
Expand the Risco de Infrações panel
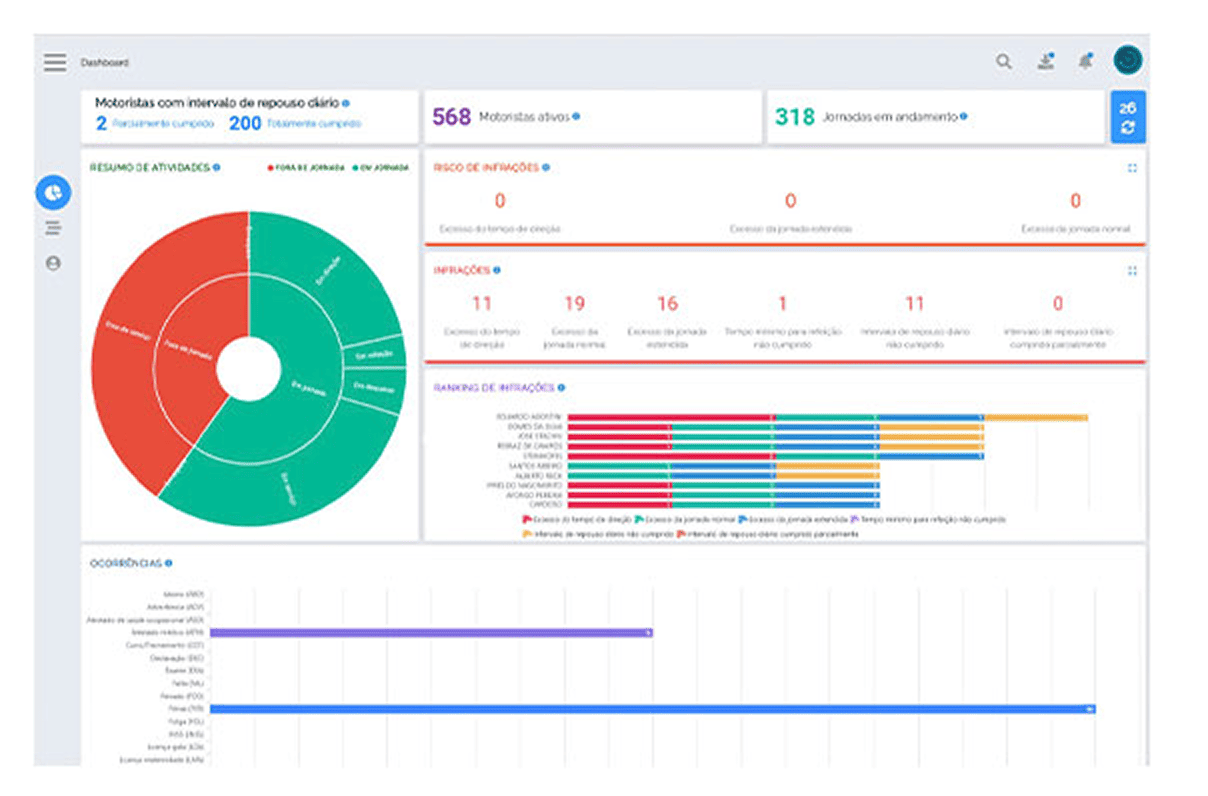[1132, 168]
